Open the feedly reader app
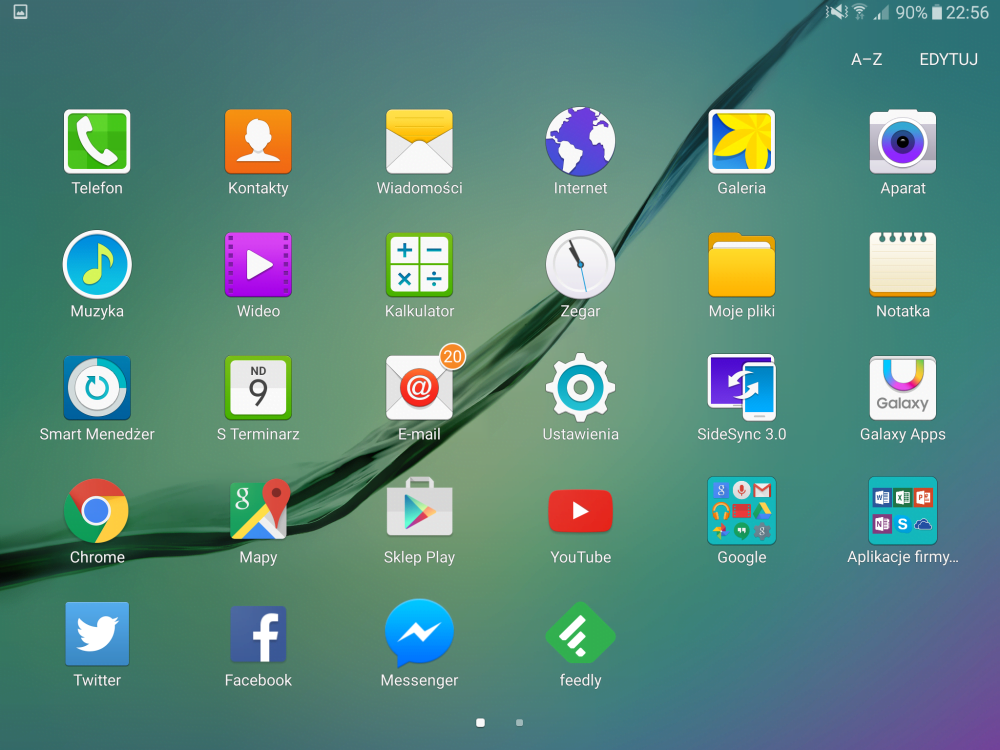1000x750 pixels. 580,634
